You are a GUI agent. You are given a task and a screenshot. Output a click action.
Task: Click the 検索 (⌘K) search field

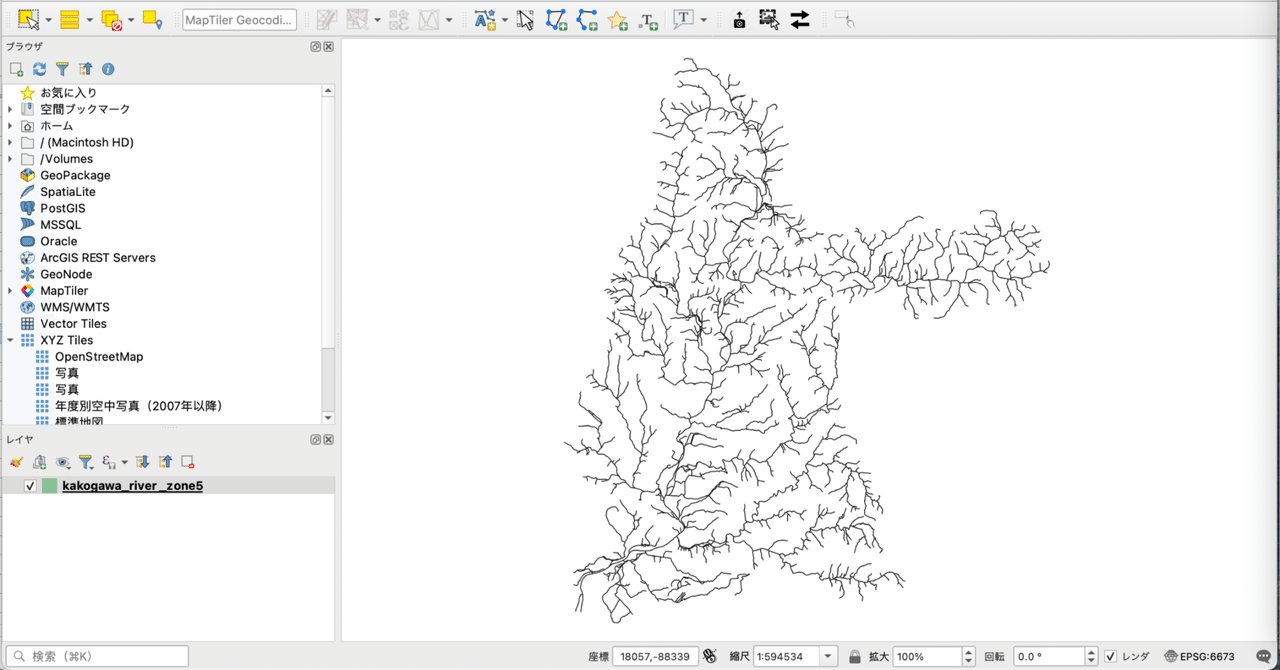coord(95,655)
